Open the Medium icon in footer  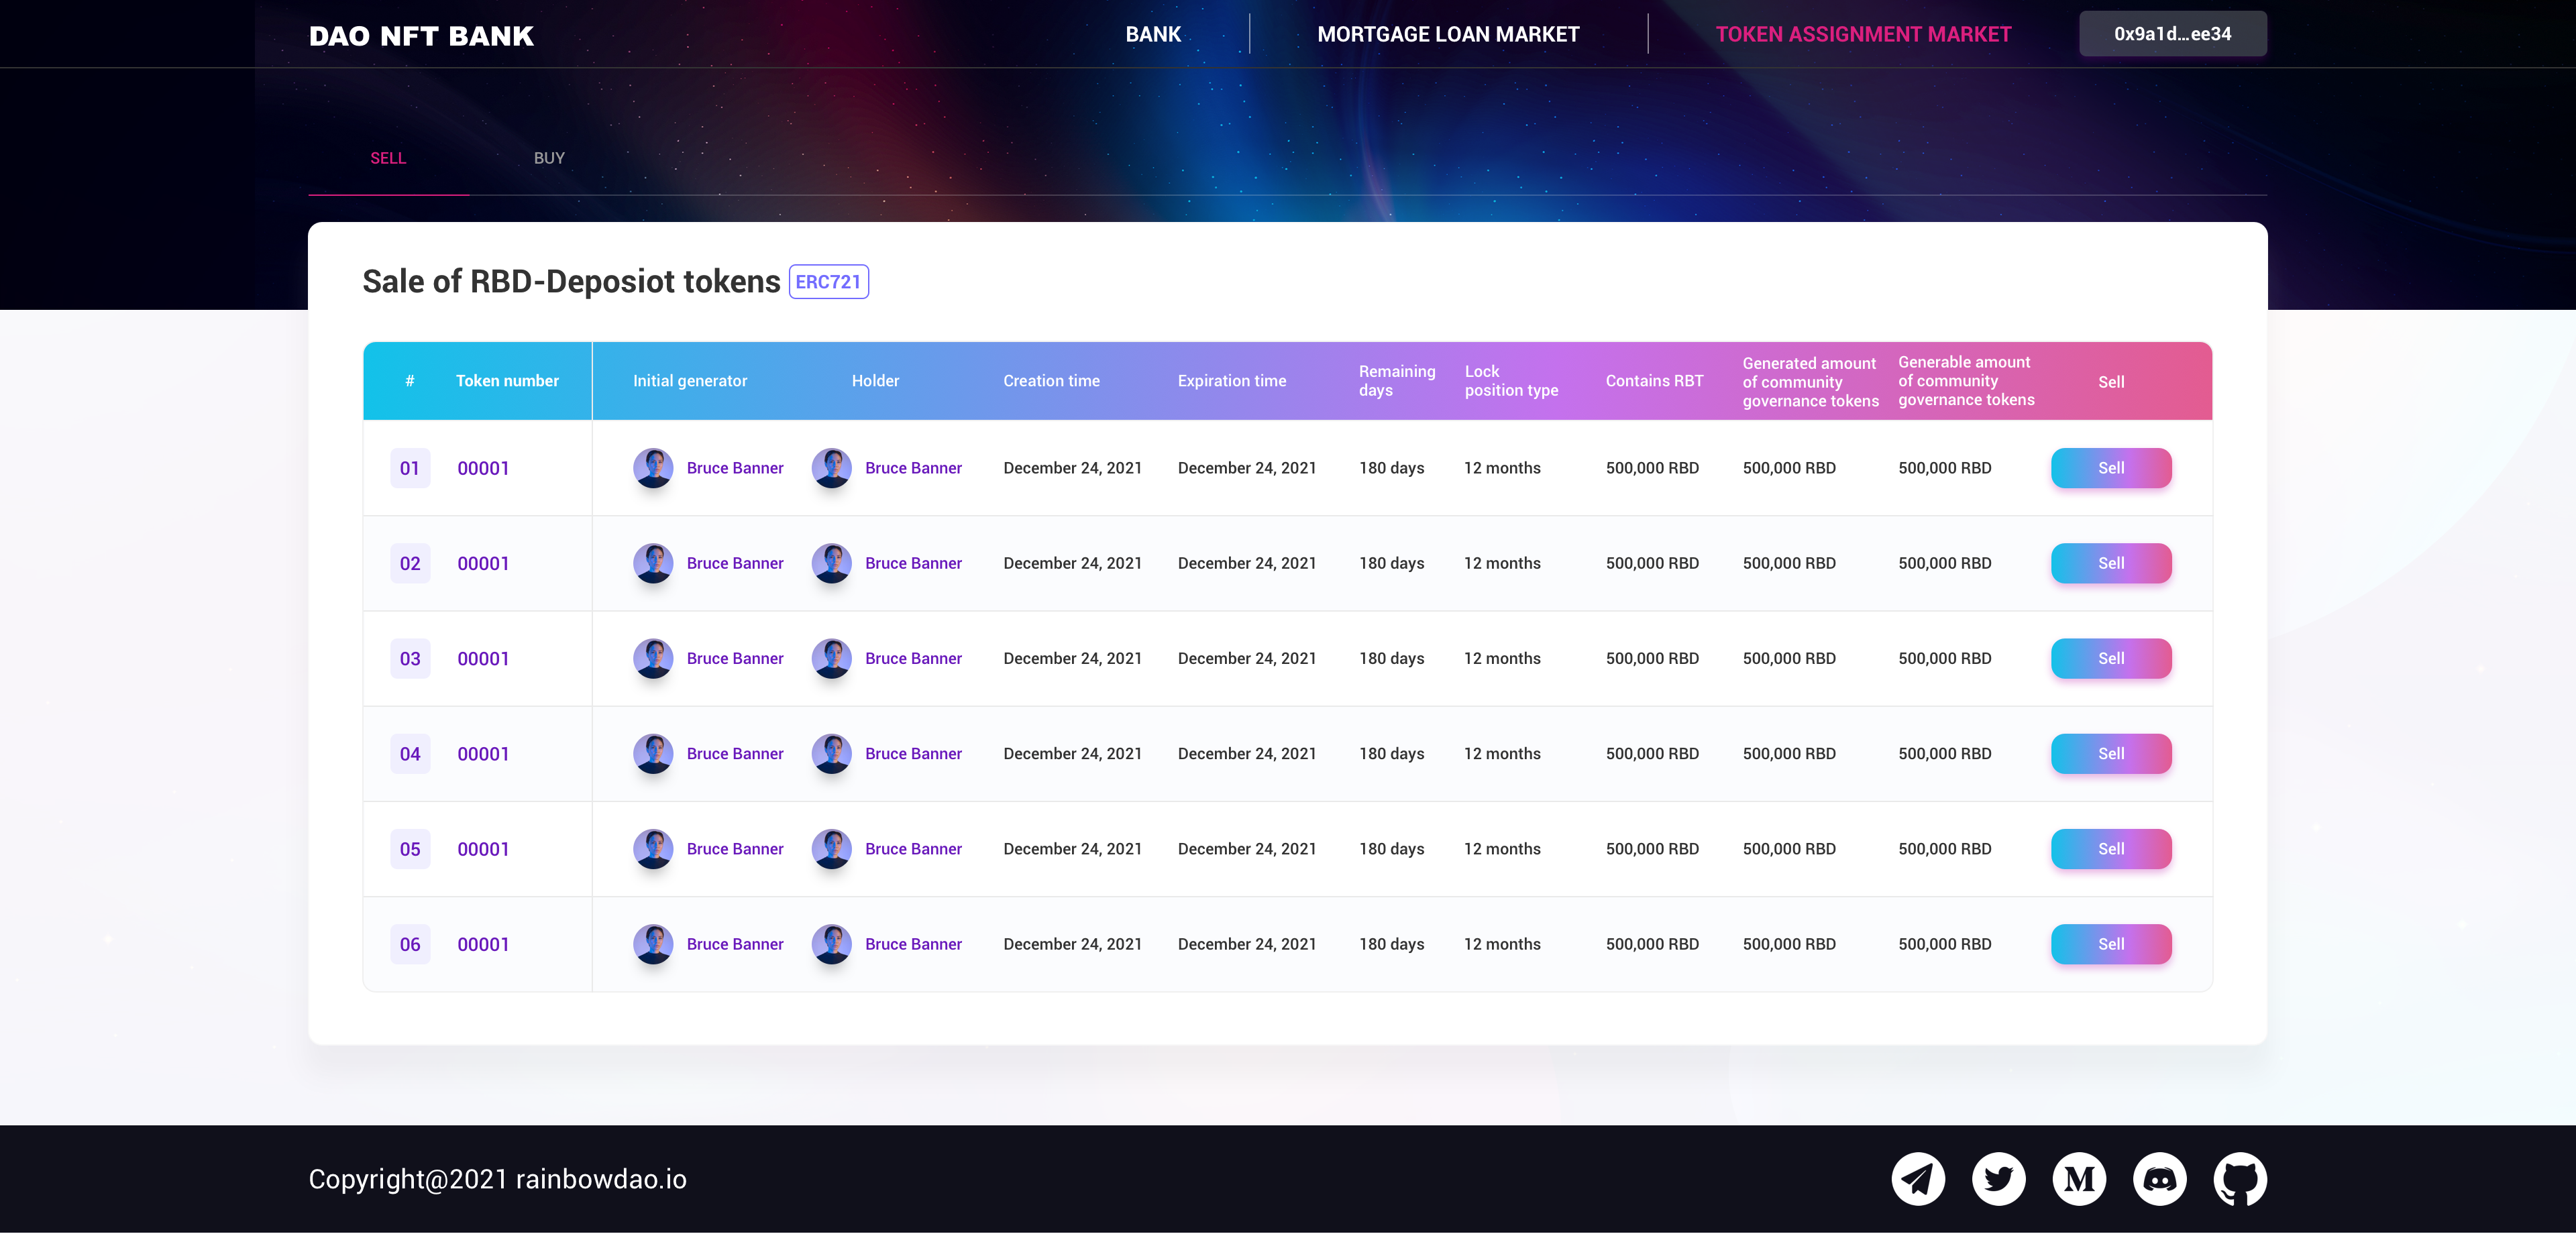pyautogui.click(x=2079, y=1179)
